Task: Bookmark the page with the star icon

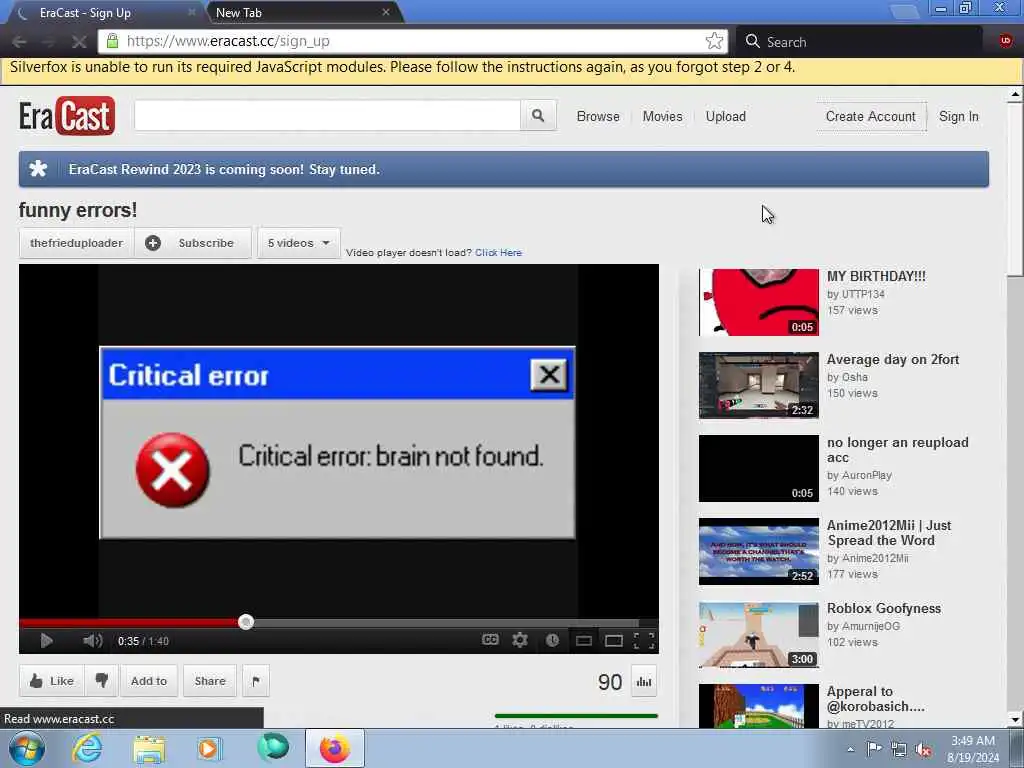Action: pyautogui.click(x=714, y=41)
